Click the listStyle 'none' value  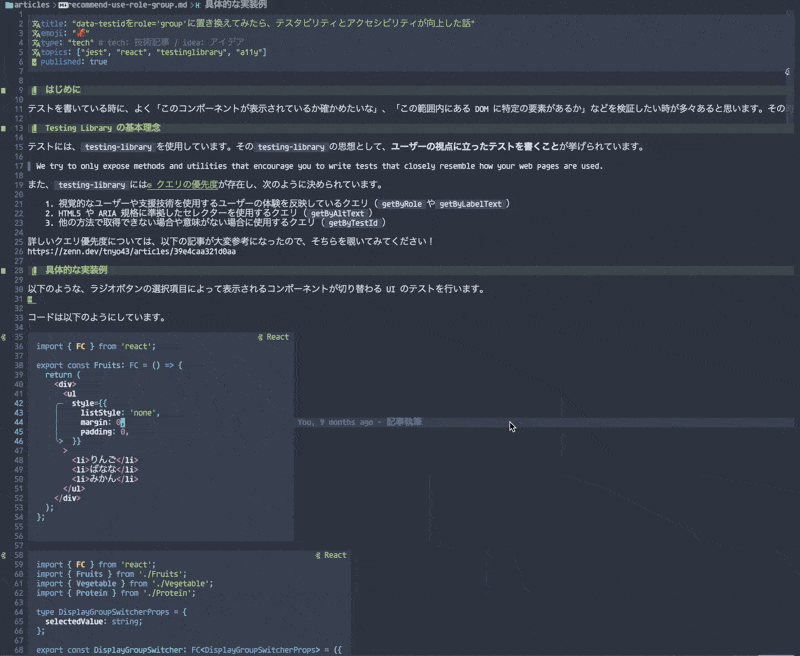(145, 413)
